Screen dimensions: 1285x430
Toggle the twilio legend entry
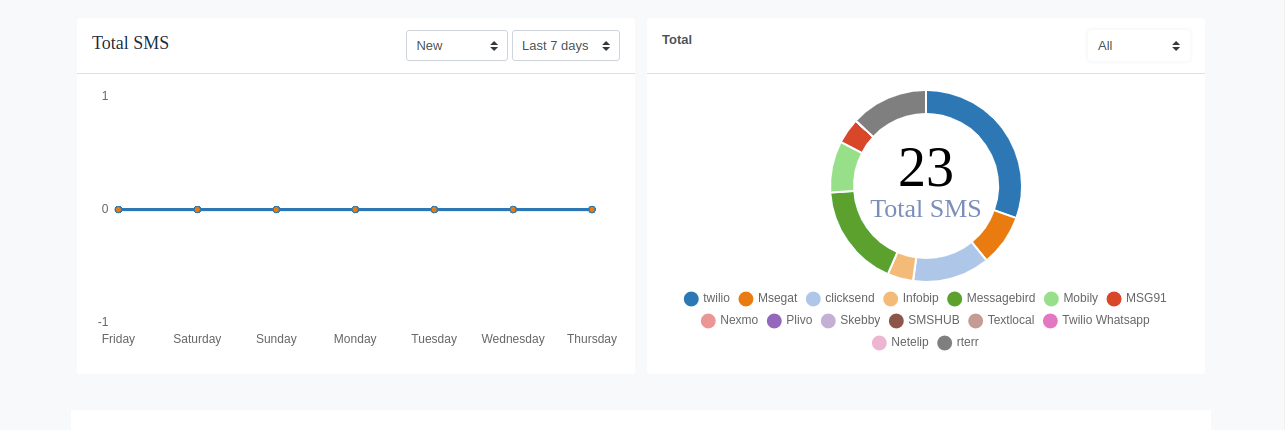[715, 298]
